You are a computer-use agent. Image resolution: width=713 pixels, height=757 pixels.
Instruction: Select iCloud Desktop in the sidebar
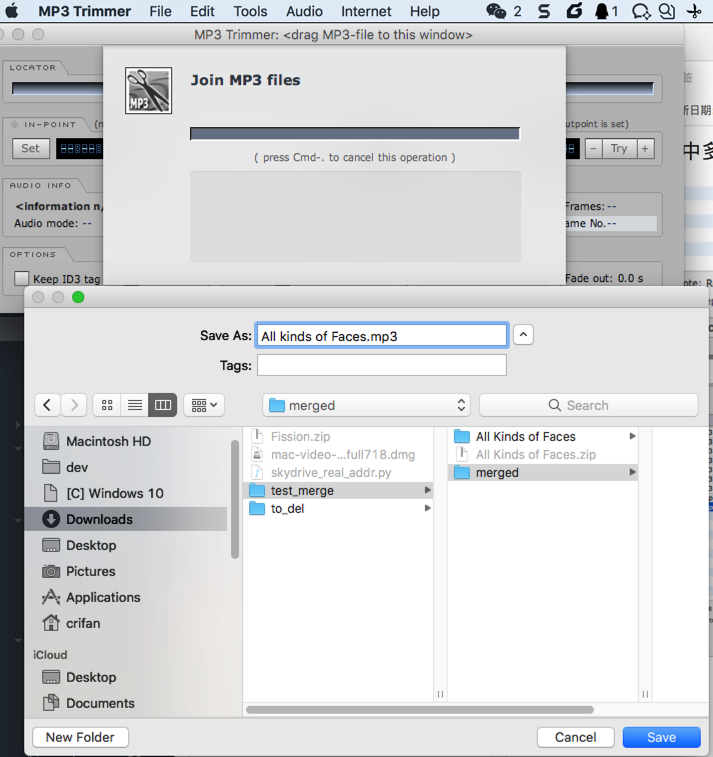[126, 677]
